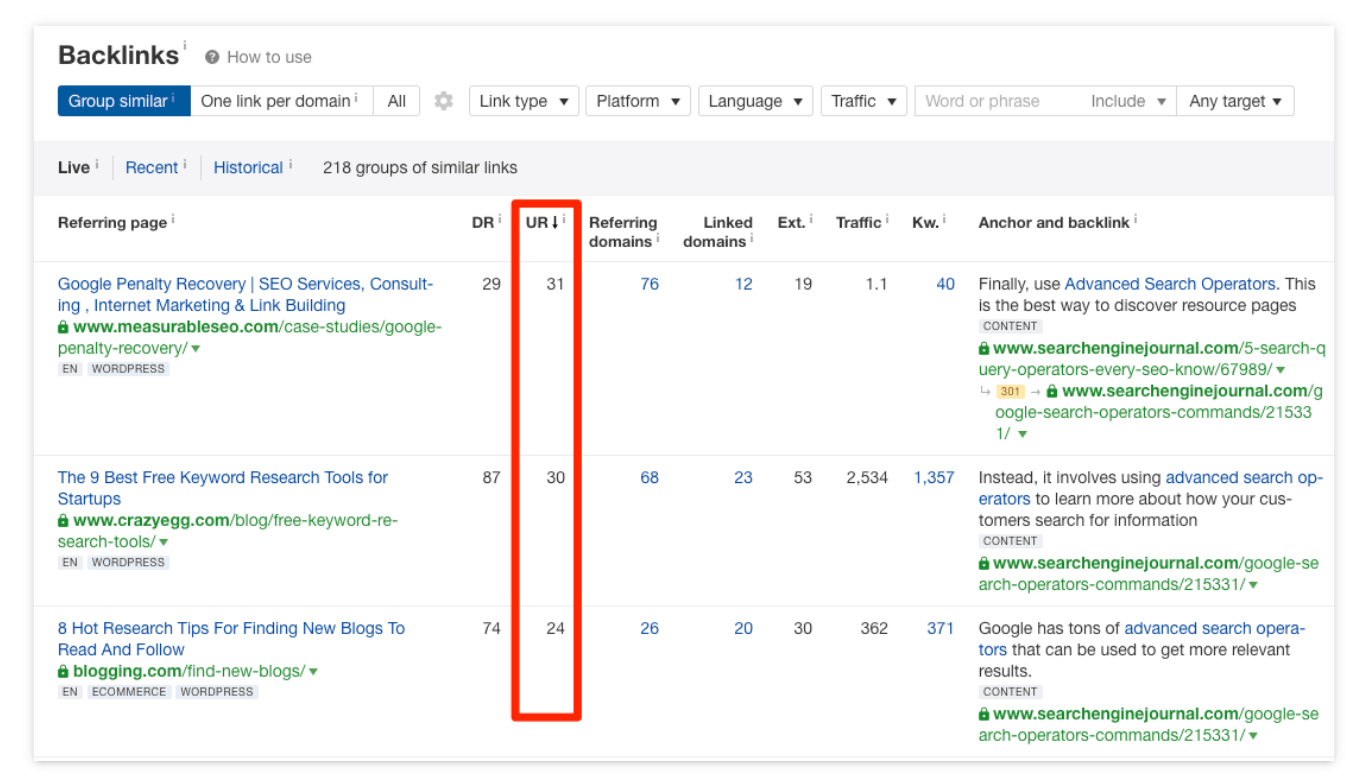Open the crazyegg.com URL link
Screen dimensions: 1362x784
pyautogui.click(x=228, y=531)
